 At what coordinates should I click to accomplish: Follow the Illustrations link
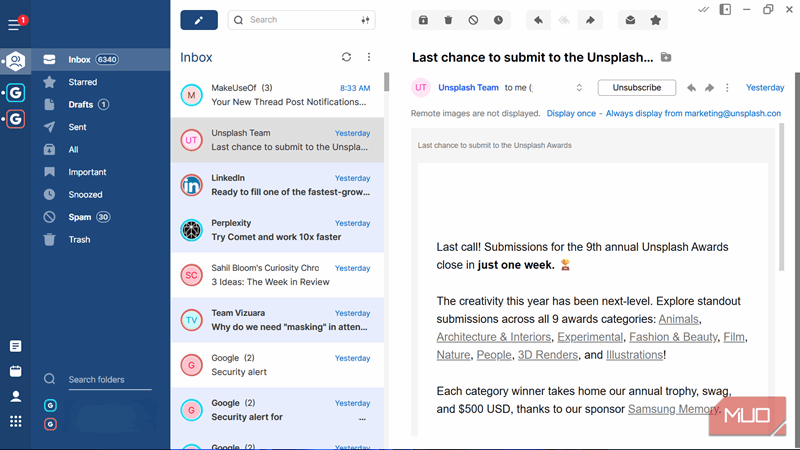[x=634, y=355]
